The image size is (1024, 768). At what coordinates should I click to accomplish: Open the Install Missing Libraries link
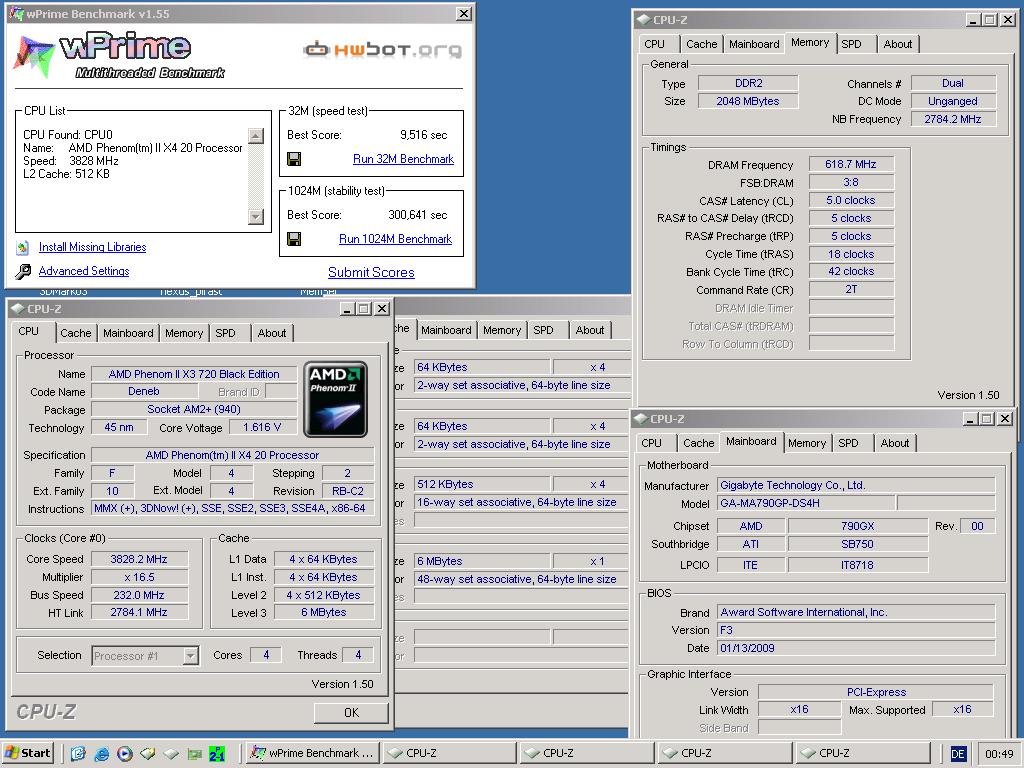coord(92,247)
